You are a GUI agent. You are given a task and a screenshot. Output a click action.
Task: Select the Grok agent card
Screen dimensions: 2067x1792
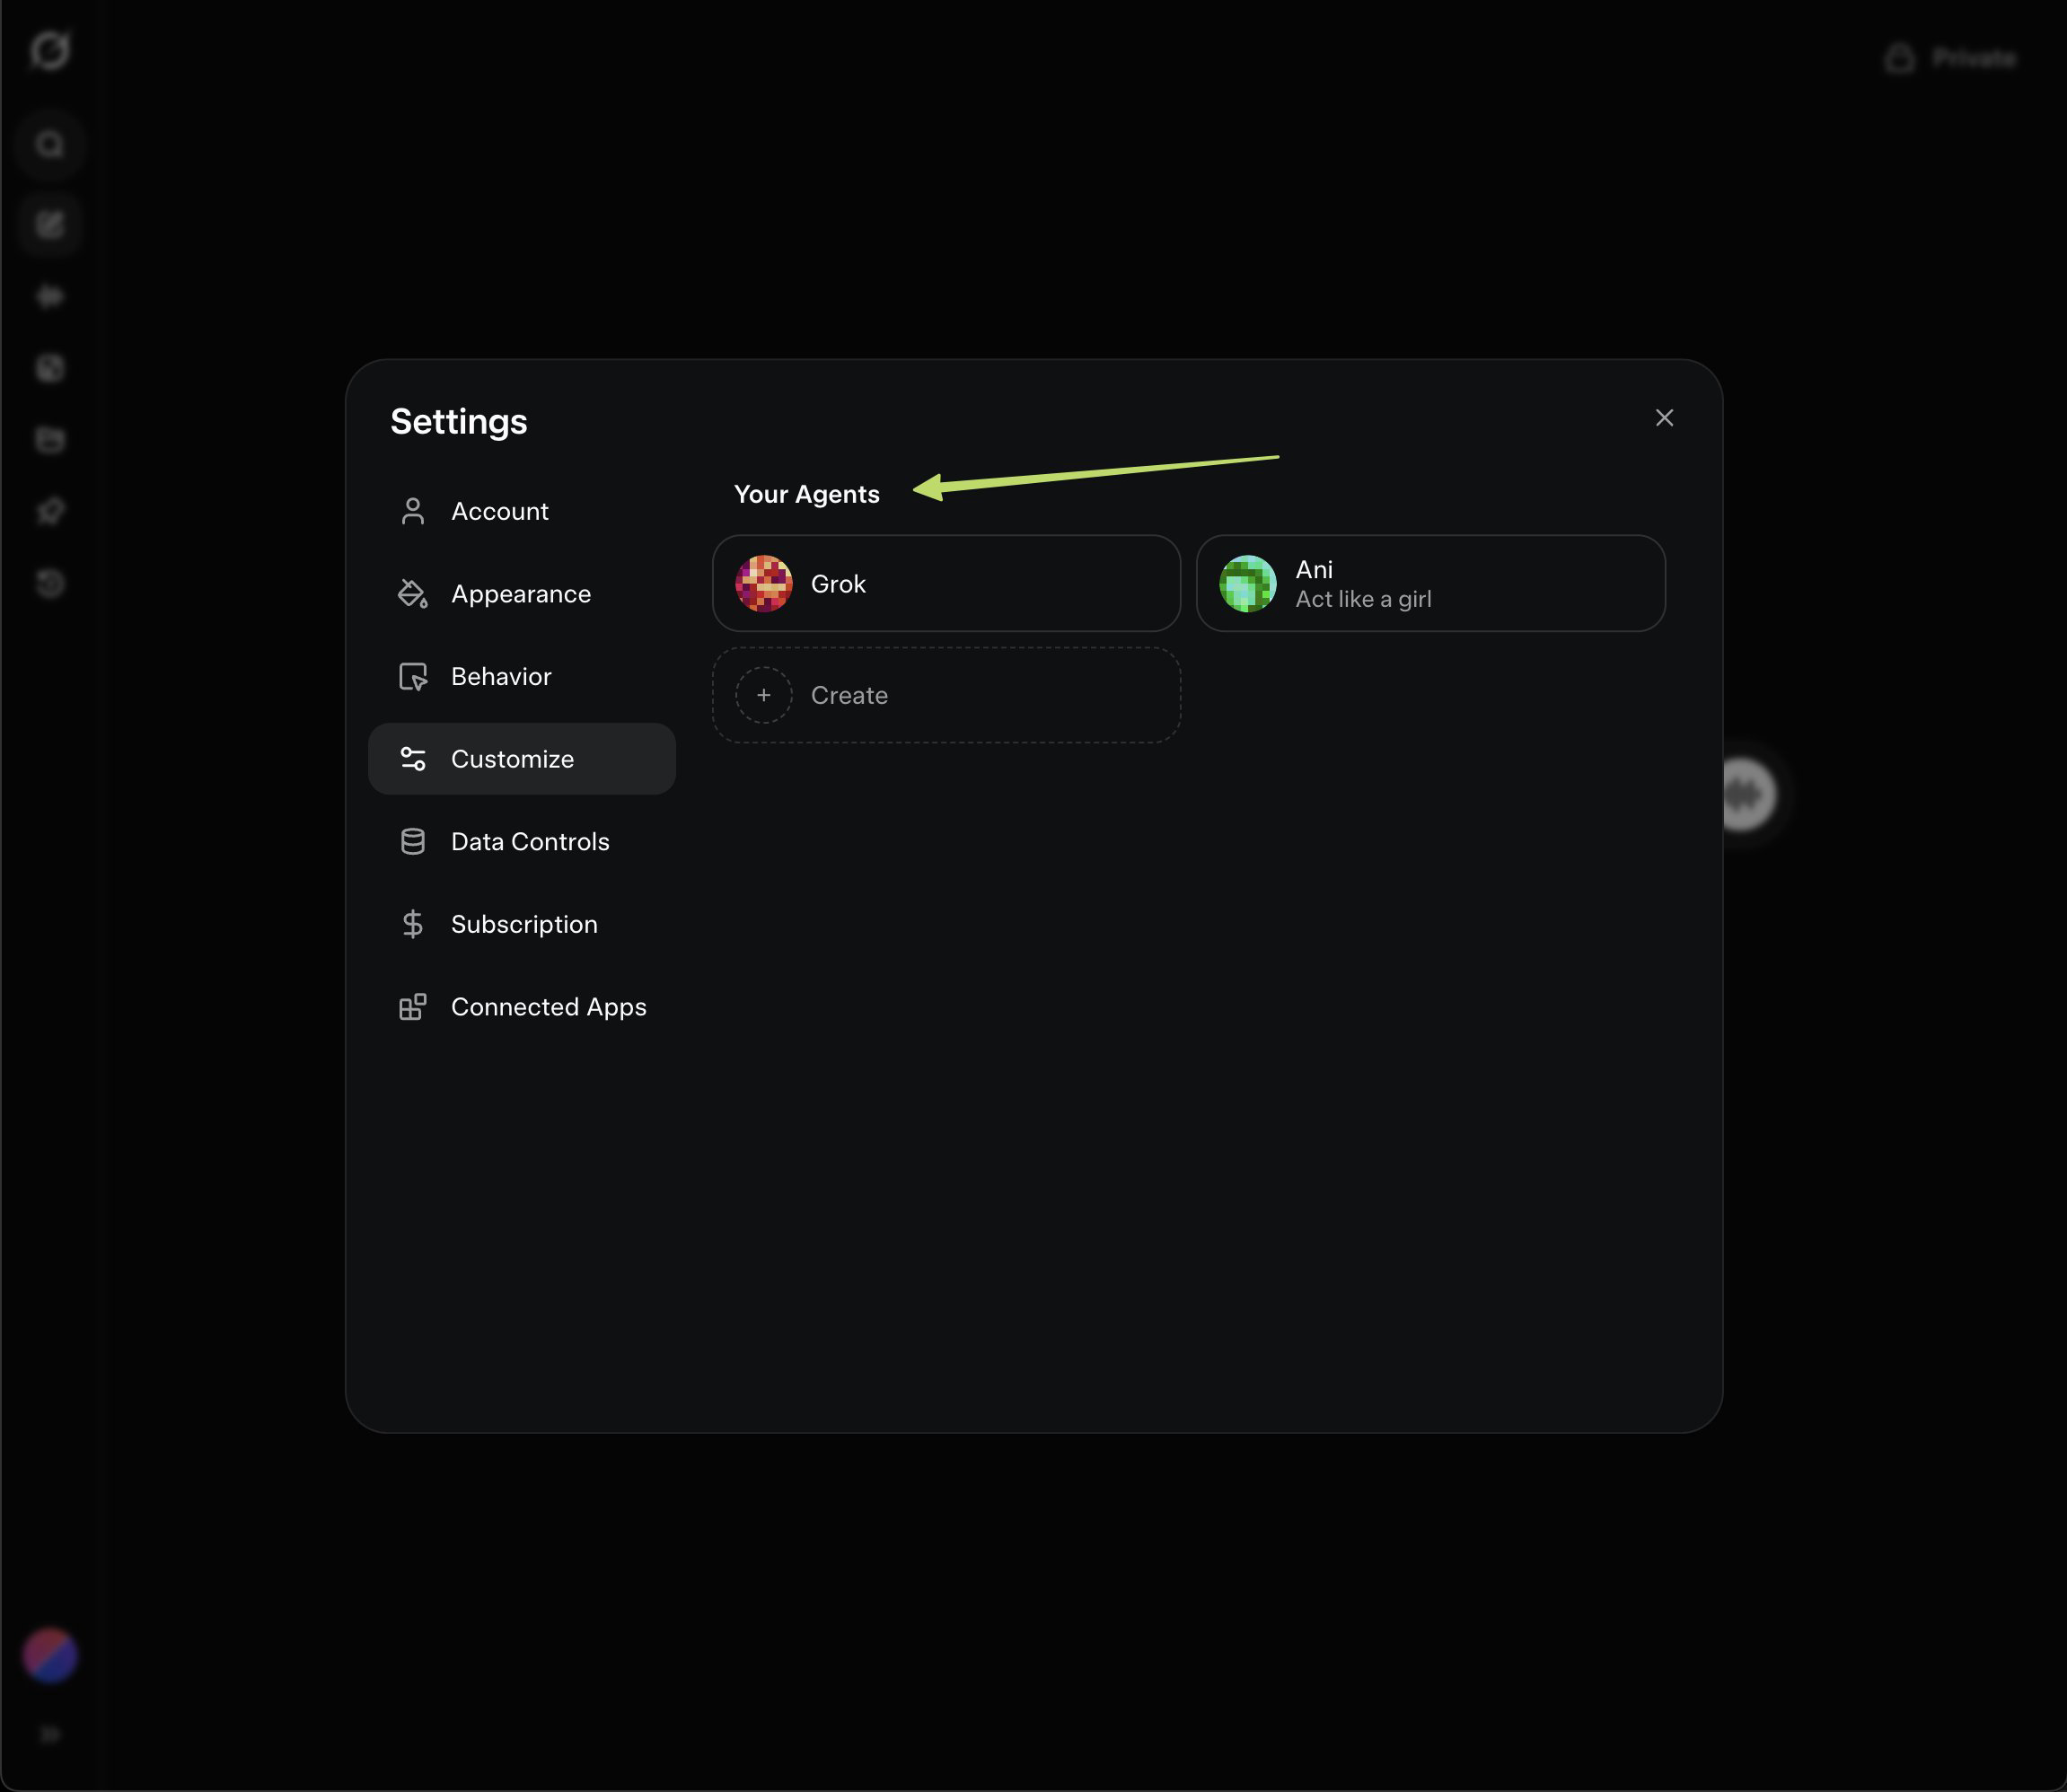coord(945,584)
